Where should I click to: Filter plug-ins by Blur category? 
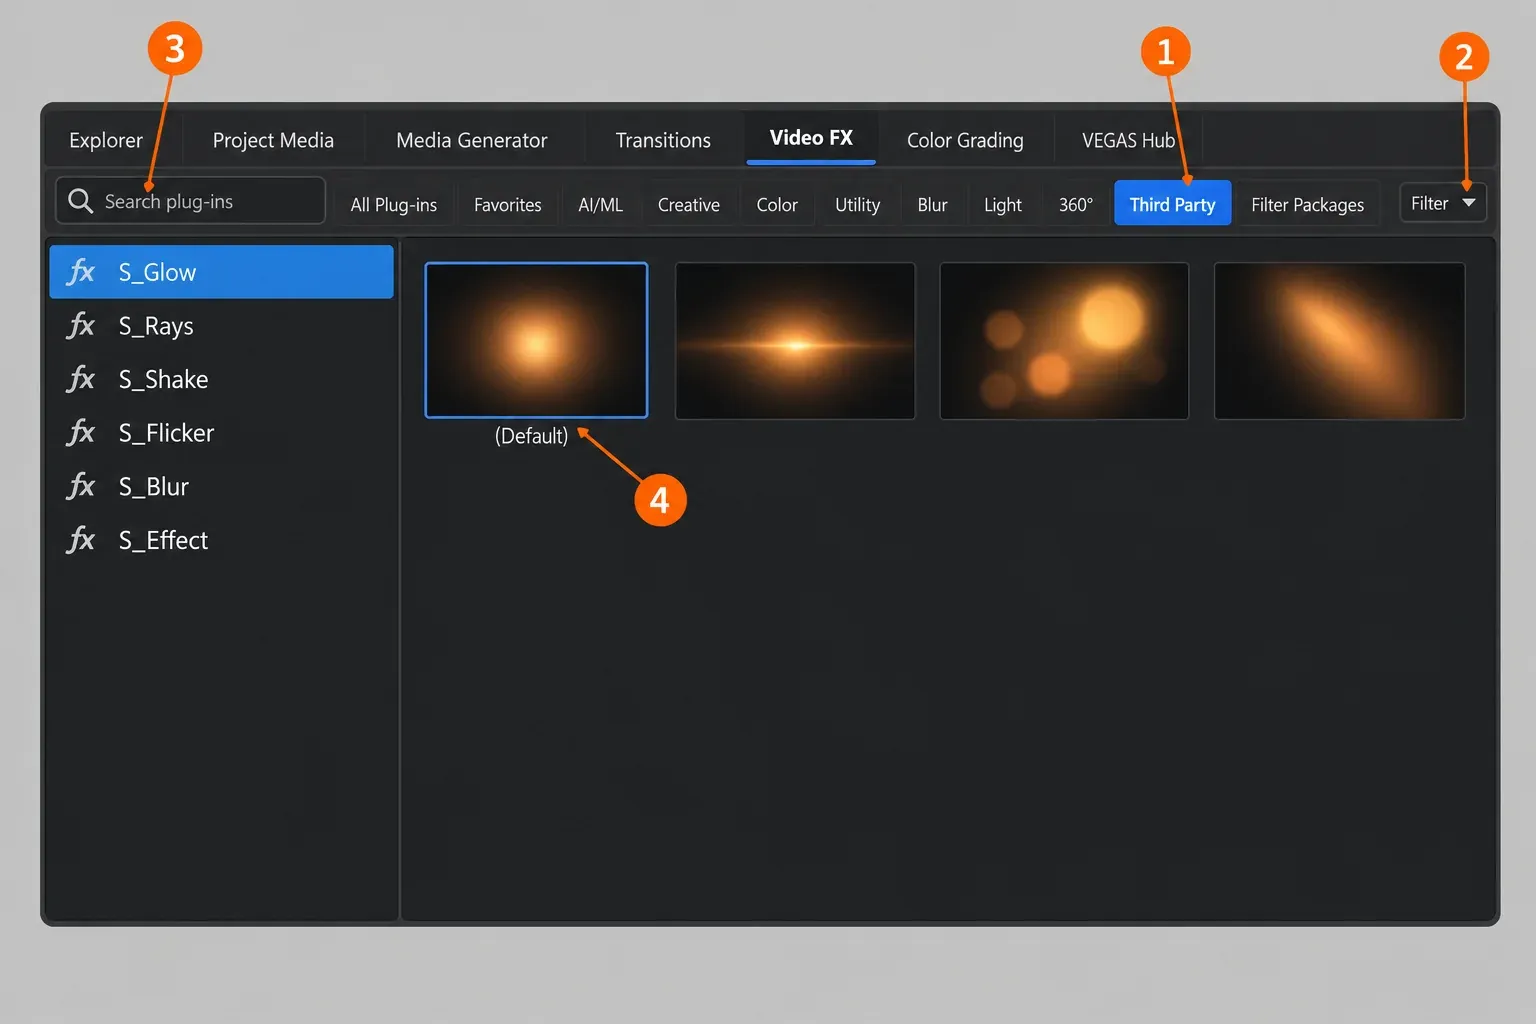click(932, 204)
